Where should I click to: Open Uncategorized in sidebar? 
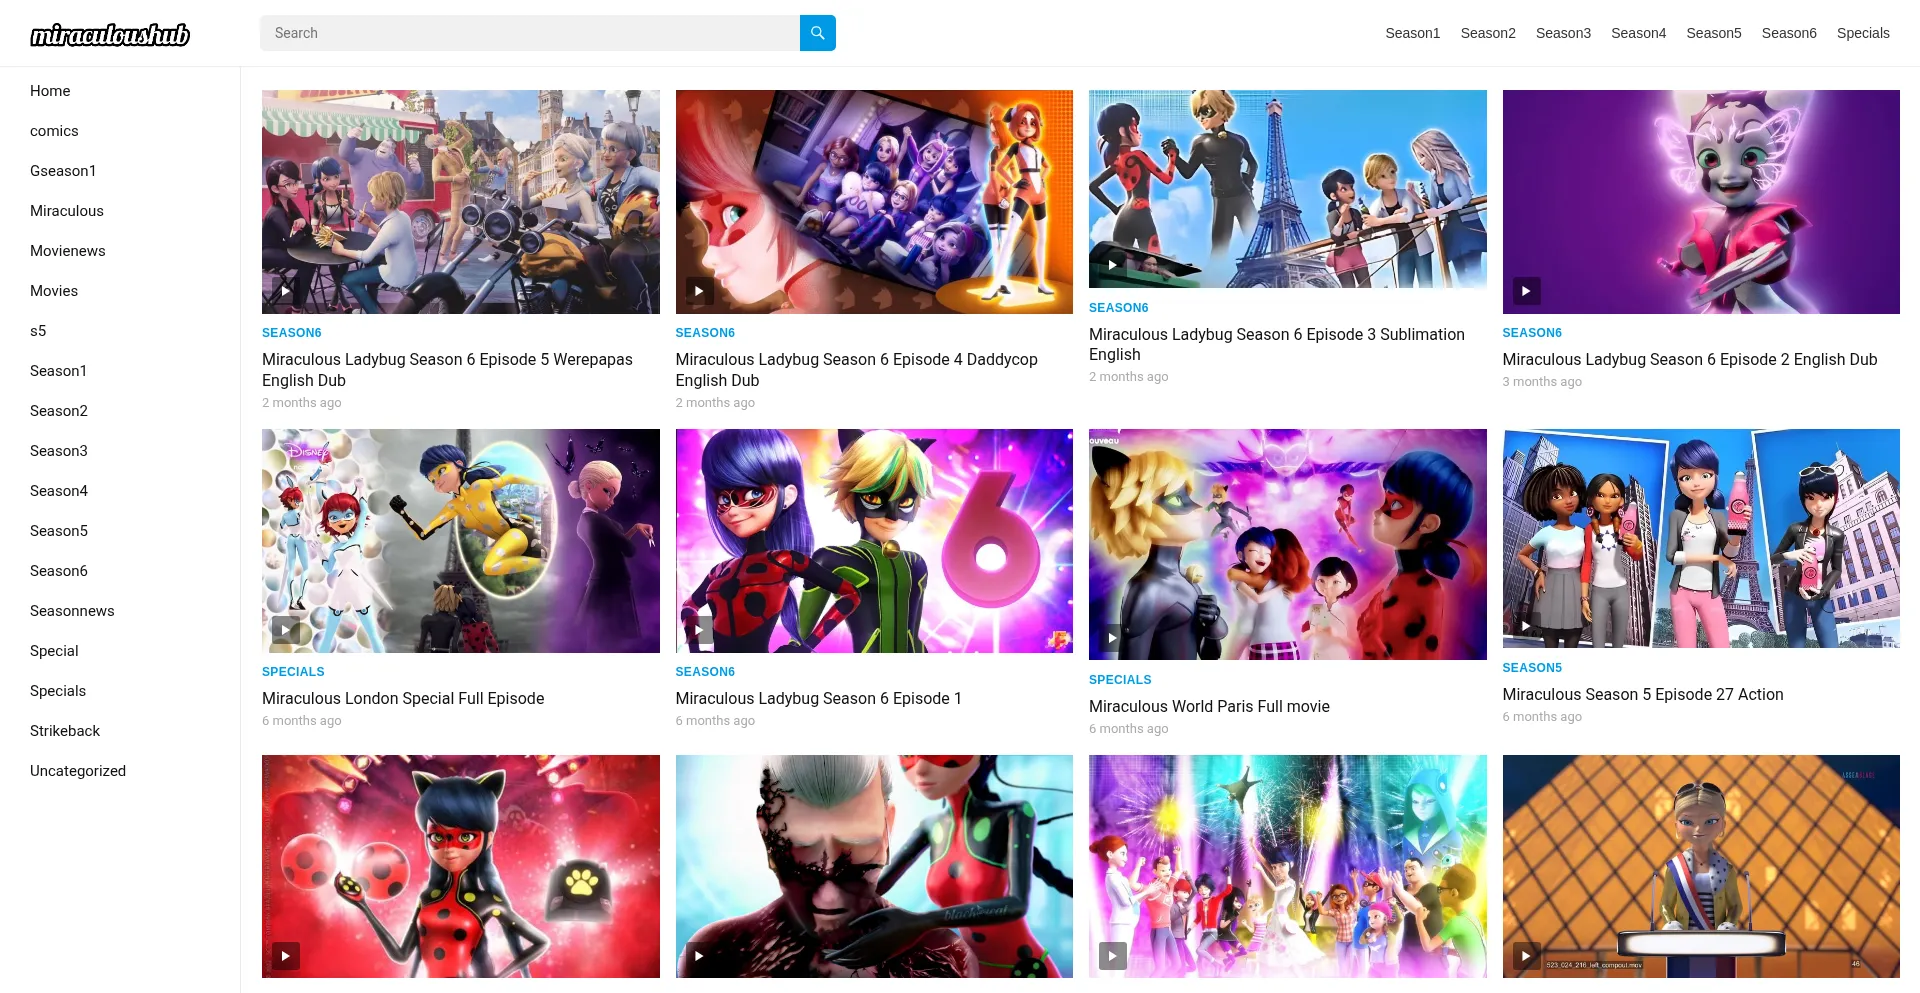(x=78, y=771)
